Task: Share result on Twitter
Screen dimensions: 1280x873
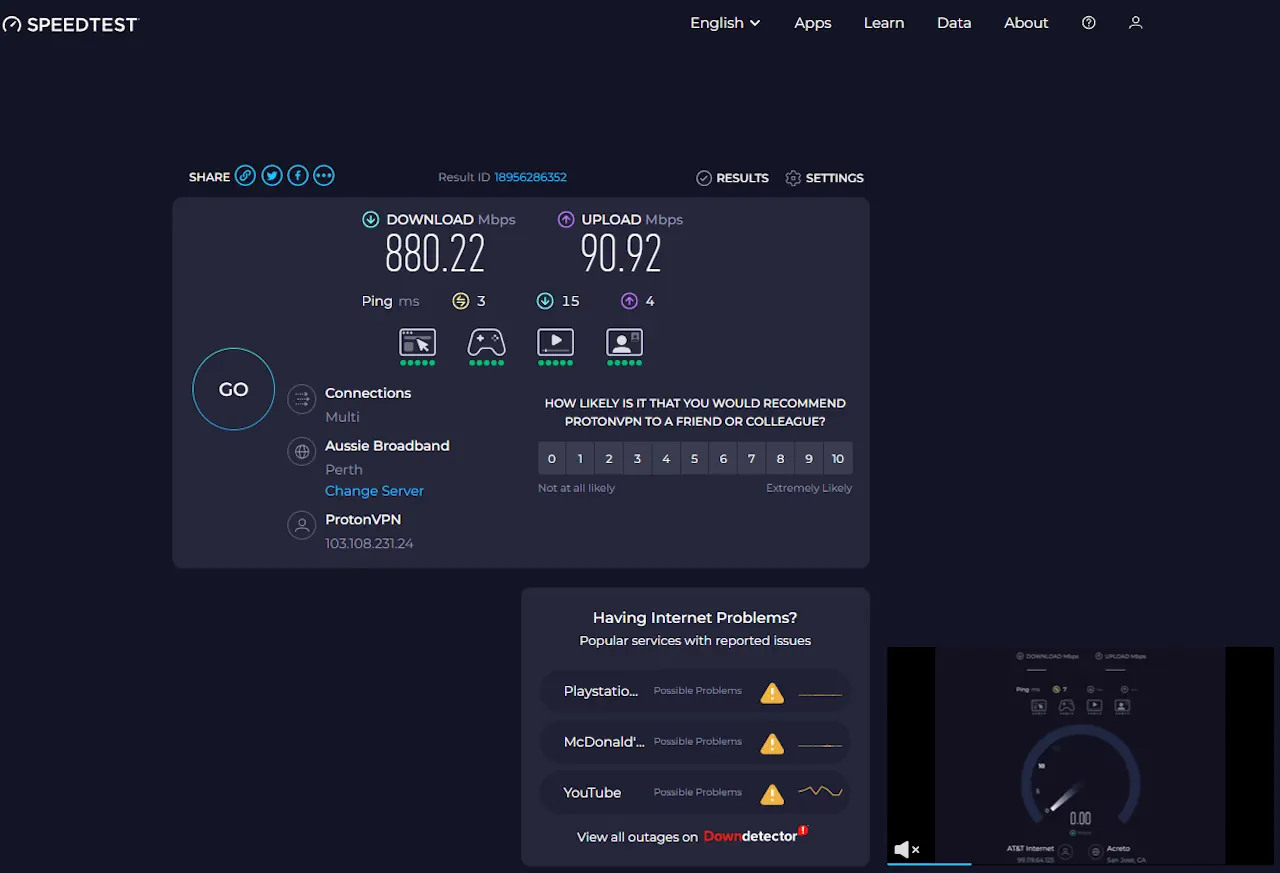Action: point(272,176)
